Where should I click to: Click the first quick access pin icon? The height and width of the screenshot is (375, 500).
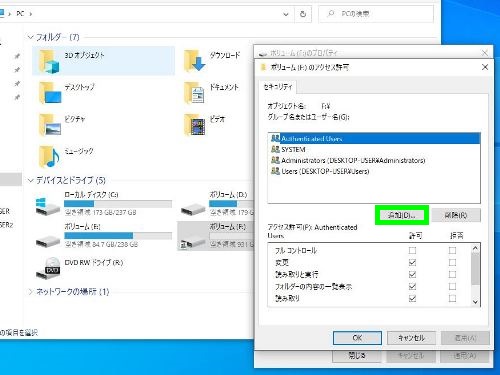(x=17, y=56)
